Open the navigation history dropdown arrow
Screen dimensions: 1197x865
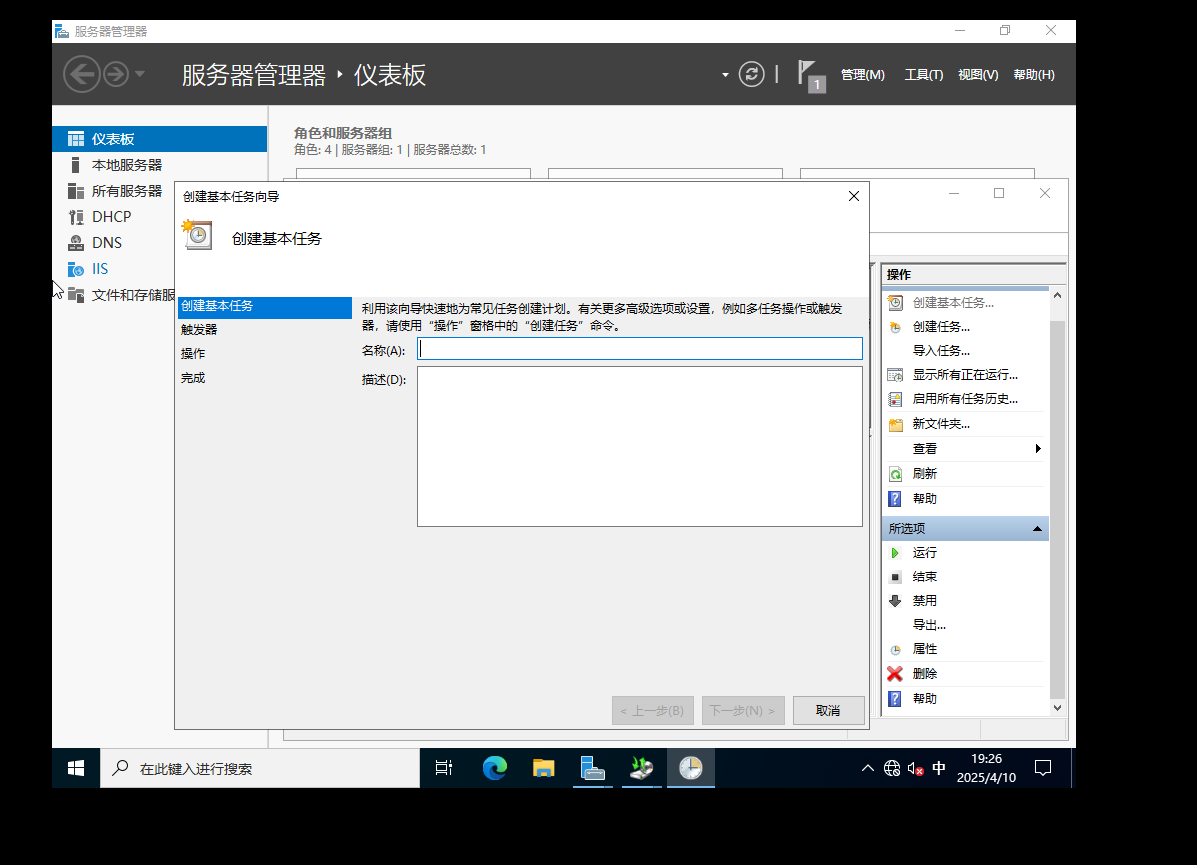(140, 74)
